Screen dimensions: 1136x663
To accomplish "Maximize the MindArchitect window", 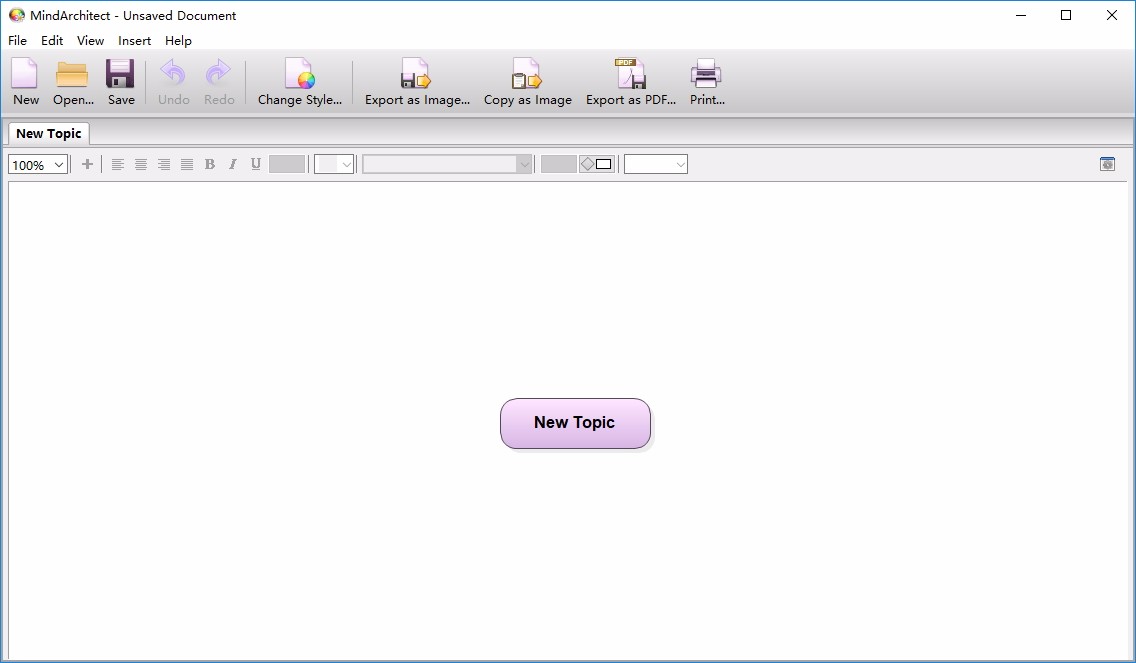I will point(1066,15).
